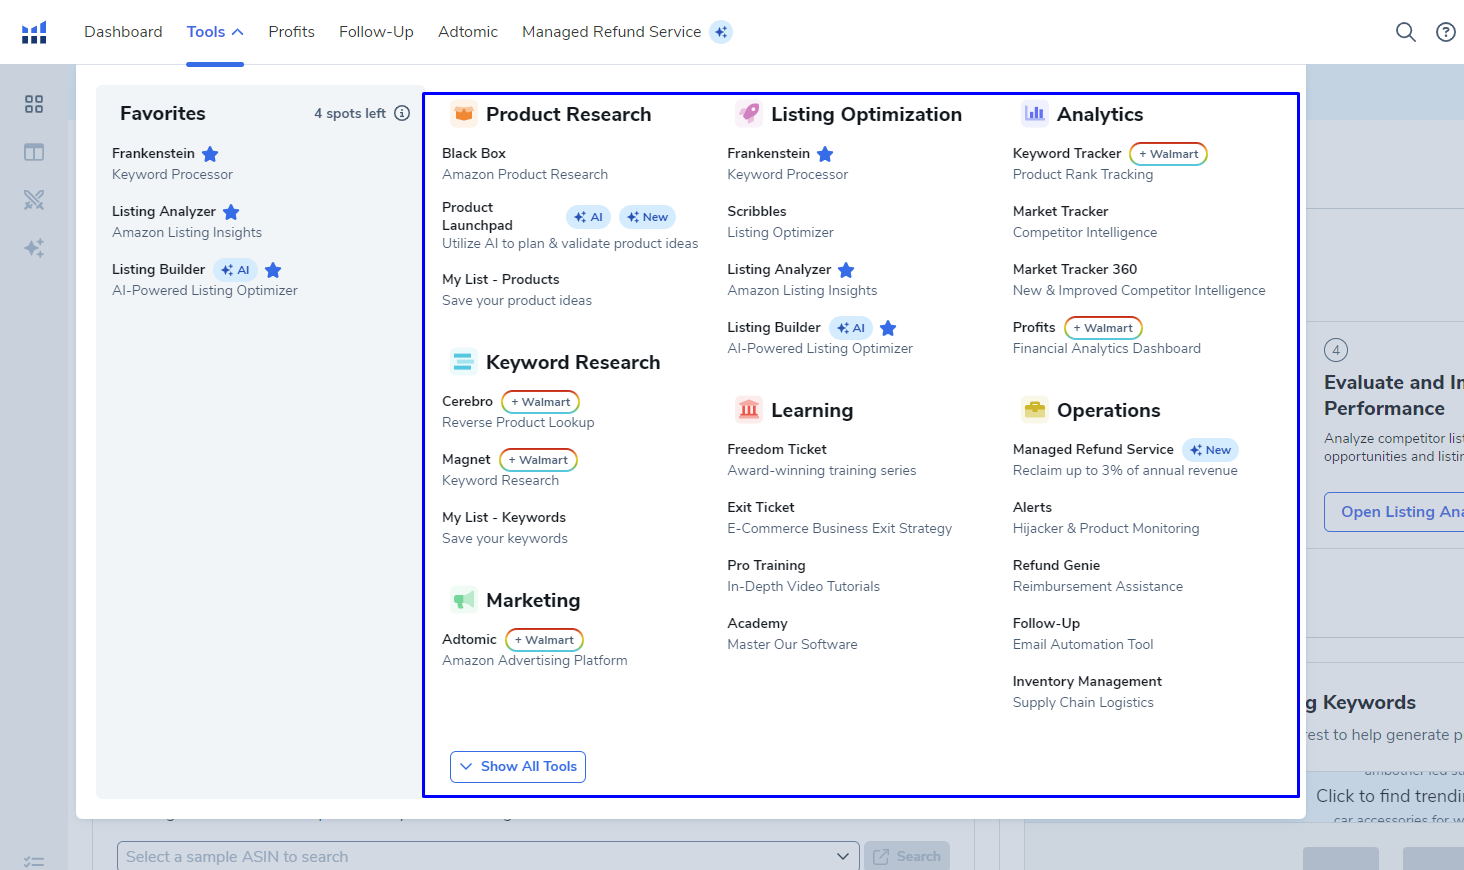Image resolution: width=1464 pixels, height=870 pixels.
Task: Open the help question mark icon
Action: [x=1445, y=32]
